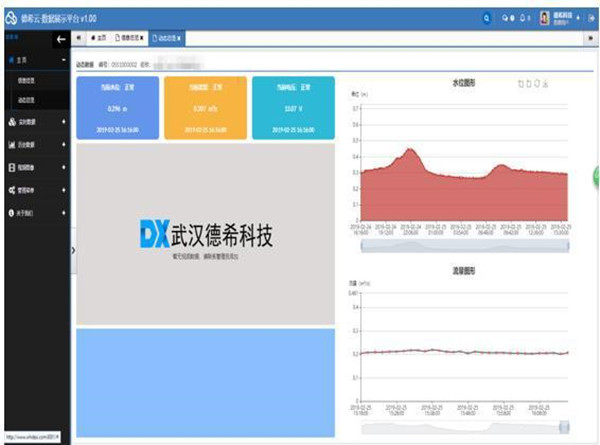600x445 pixels.
Task: Select the middle tab in the tab bar
Action: click(127, 38)
